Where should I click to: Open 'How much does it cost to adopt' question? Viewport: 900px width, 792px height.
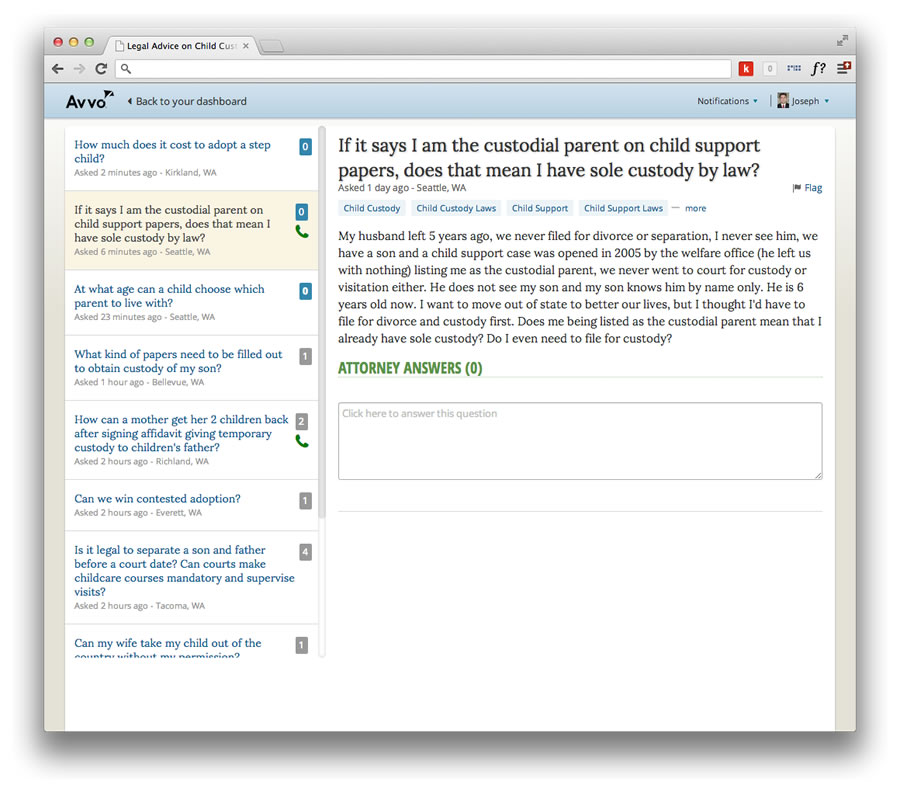pos(172,152)
